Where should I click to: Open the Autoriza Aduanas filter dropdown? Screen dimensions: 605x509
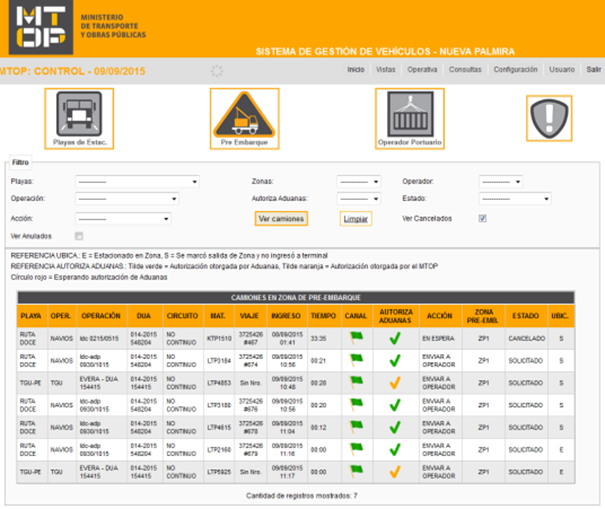coord(358,199)
